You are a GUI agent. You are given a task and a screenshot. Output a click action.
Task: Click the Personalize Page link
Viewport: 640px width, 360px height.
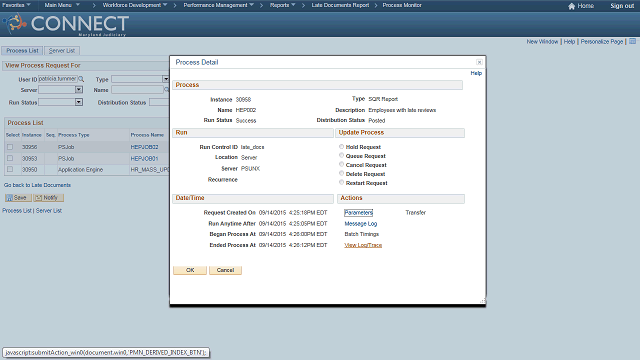click(x=602, y=42)
